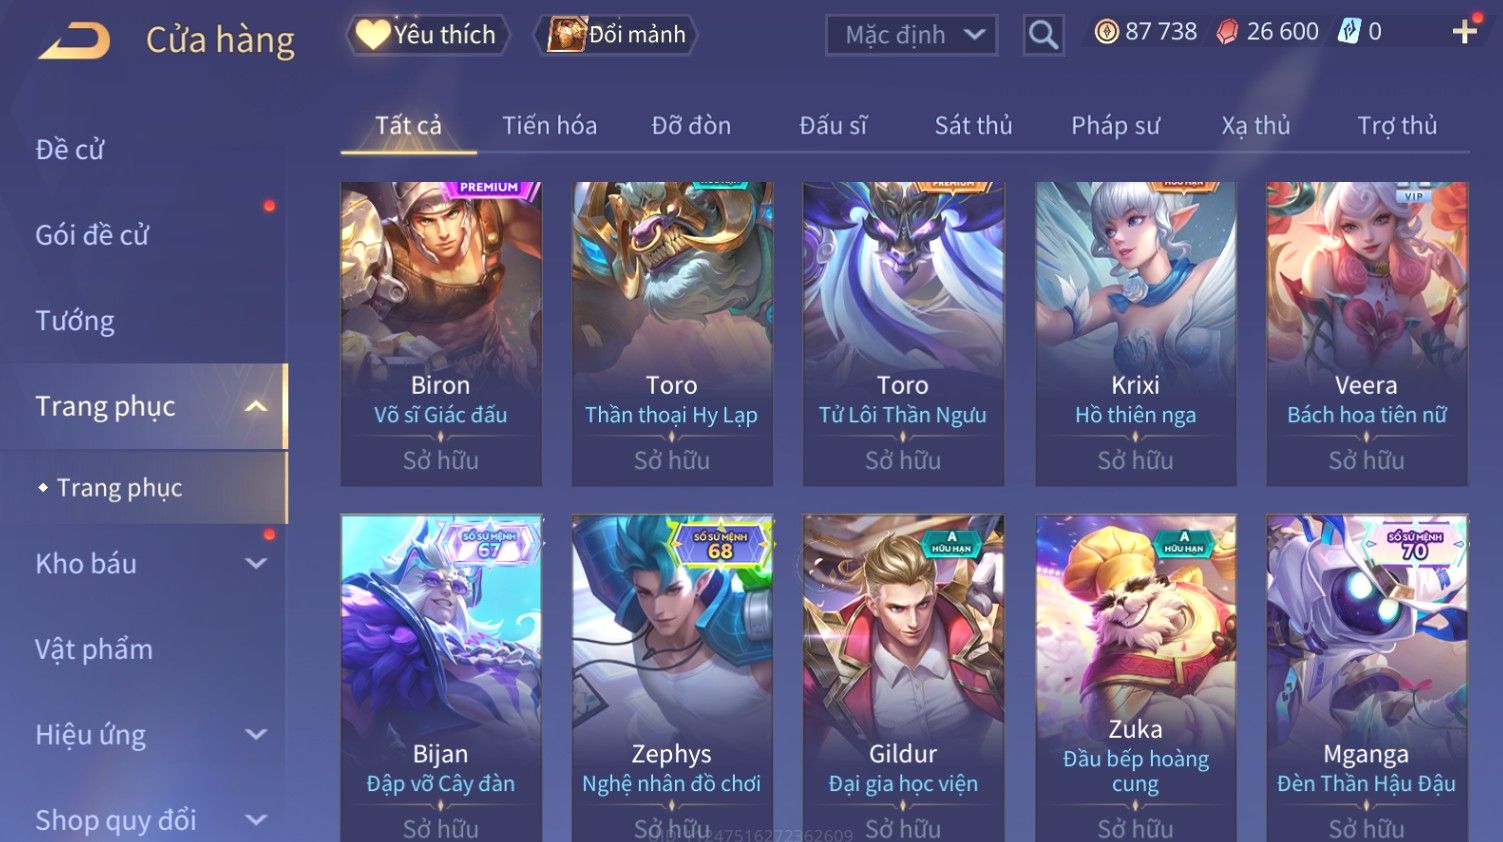Switch to the Pháp sư tab
This screenshot has height=842, width=1503.
click(1115, 125)
